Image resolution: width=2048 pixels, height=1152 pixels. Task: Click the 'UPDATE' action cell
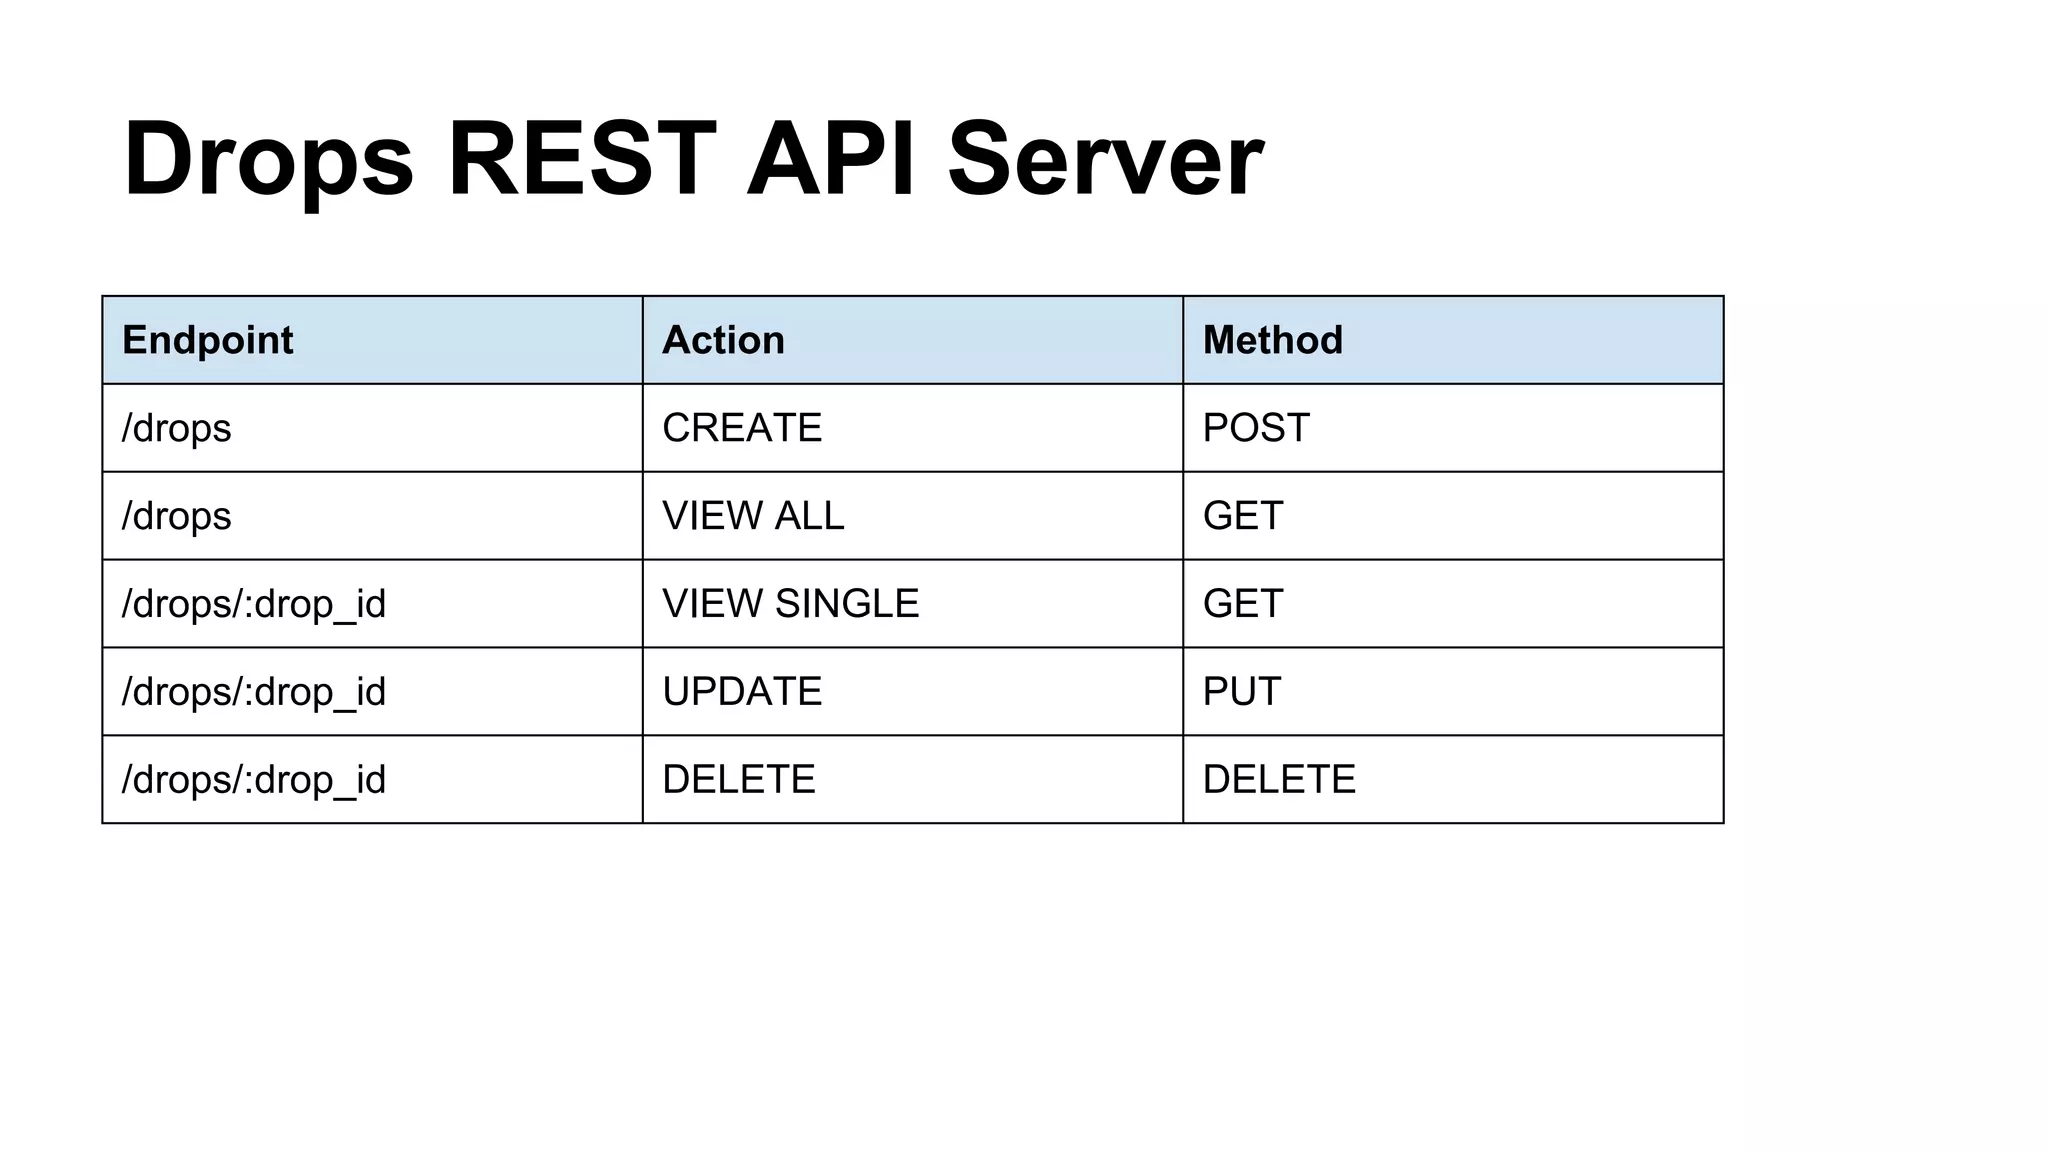(x=912, y=692)
